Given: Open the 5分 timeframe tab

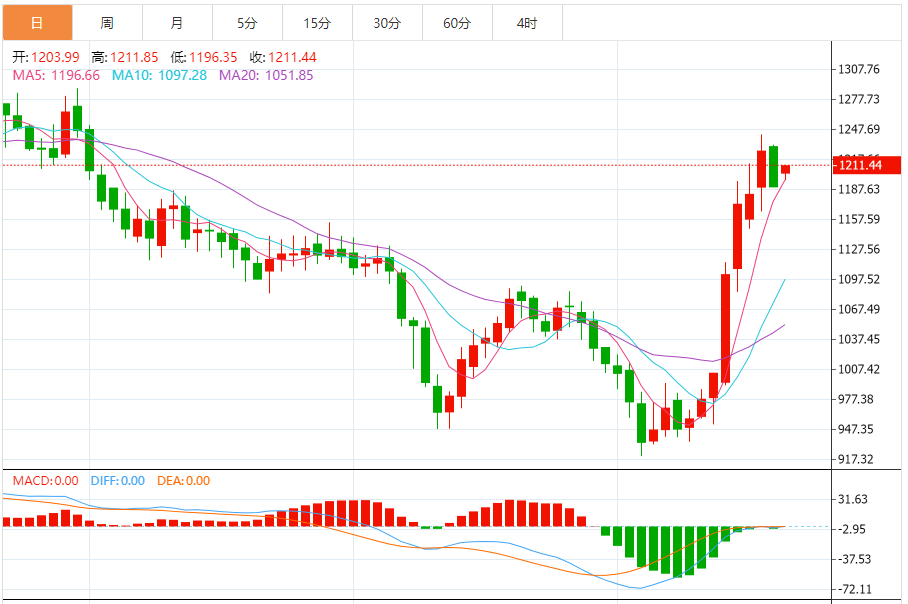Looking at the screenshot, I should click(x=247, y=23).
